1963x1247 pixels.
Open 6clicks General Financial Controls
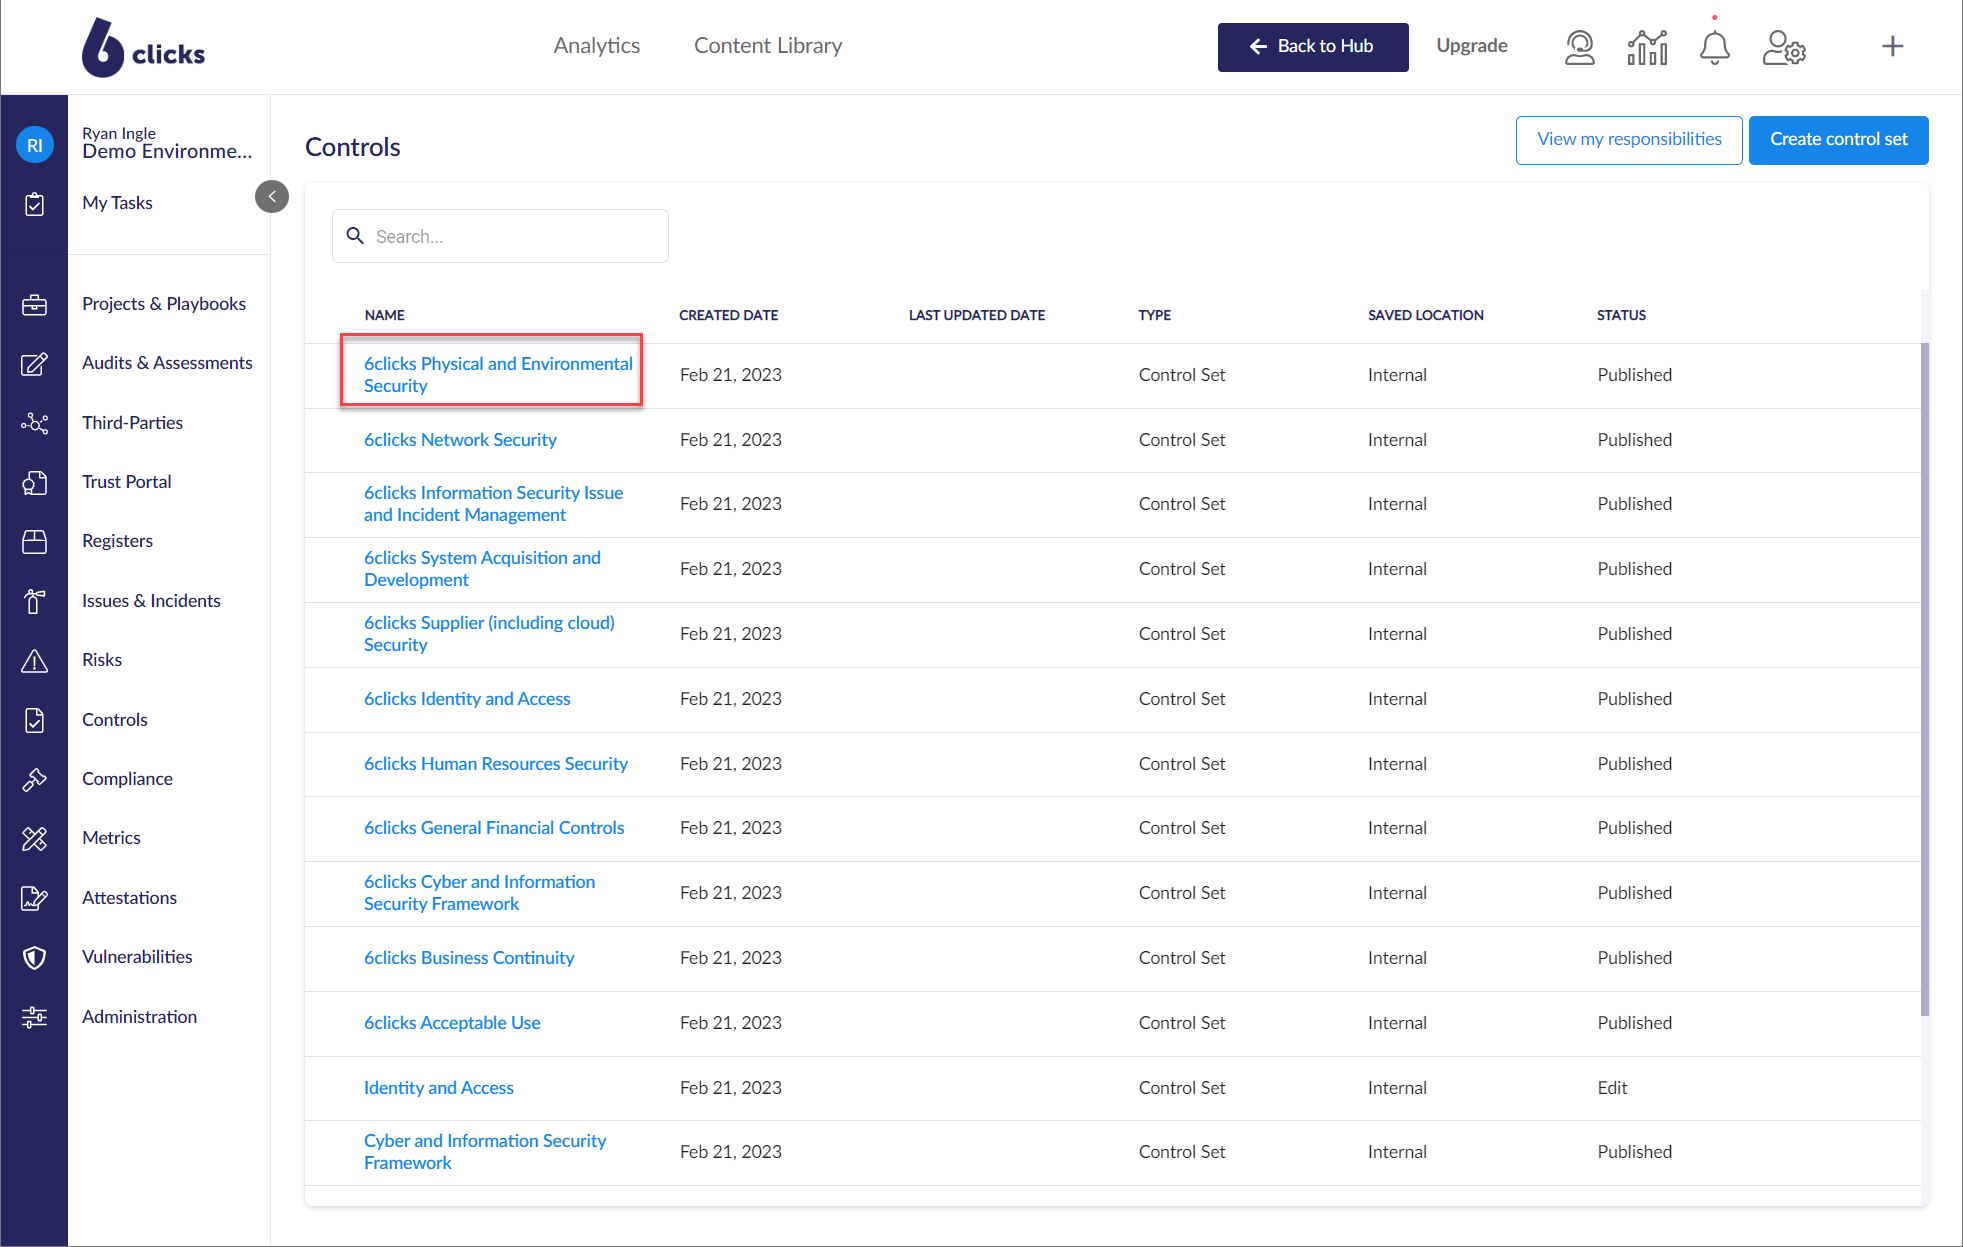494,828
